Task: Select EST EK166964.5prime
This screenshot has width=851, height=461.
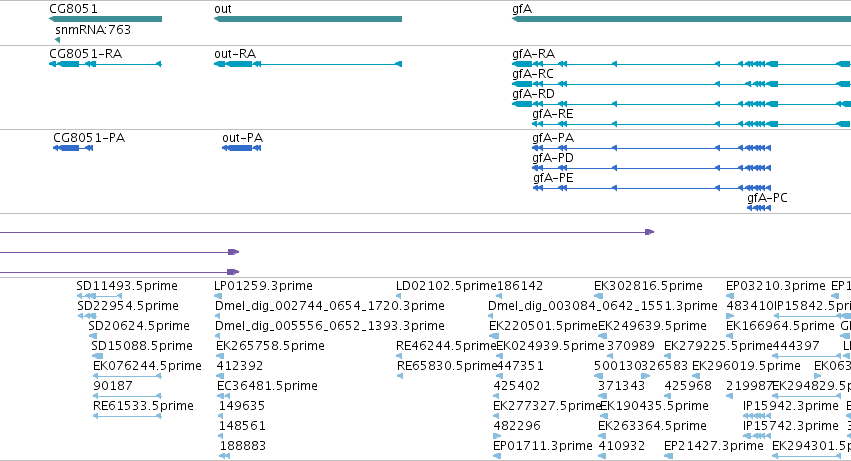Action: [x=780, y=326]
